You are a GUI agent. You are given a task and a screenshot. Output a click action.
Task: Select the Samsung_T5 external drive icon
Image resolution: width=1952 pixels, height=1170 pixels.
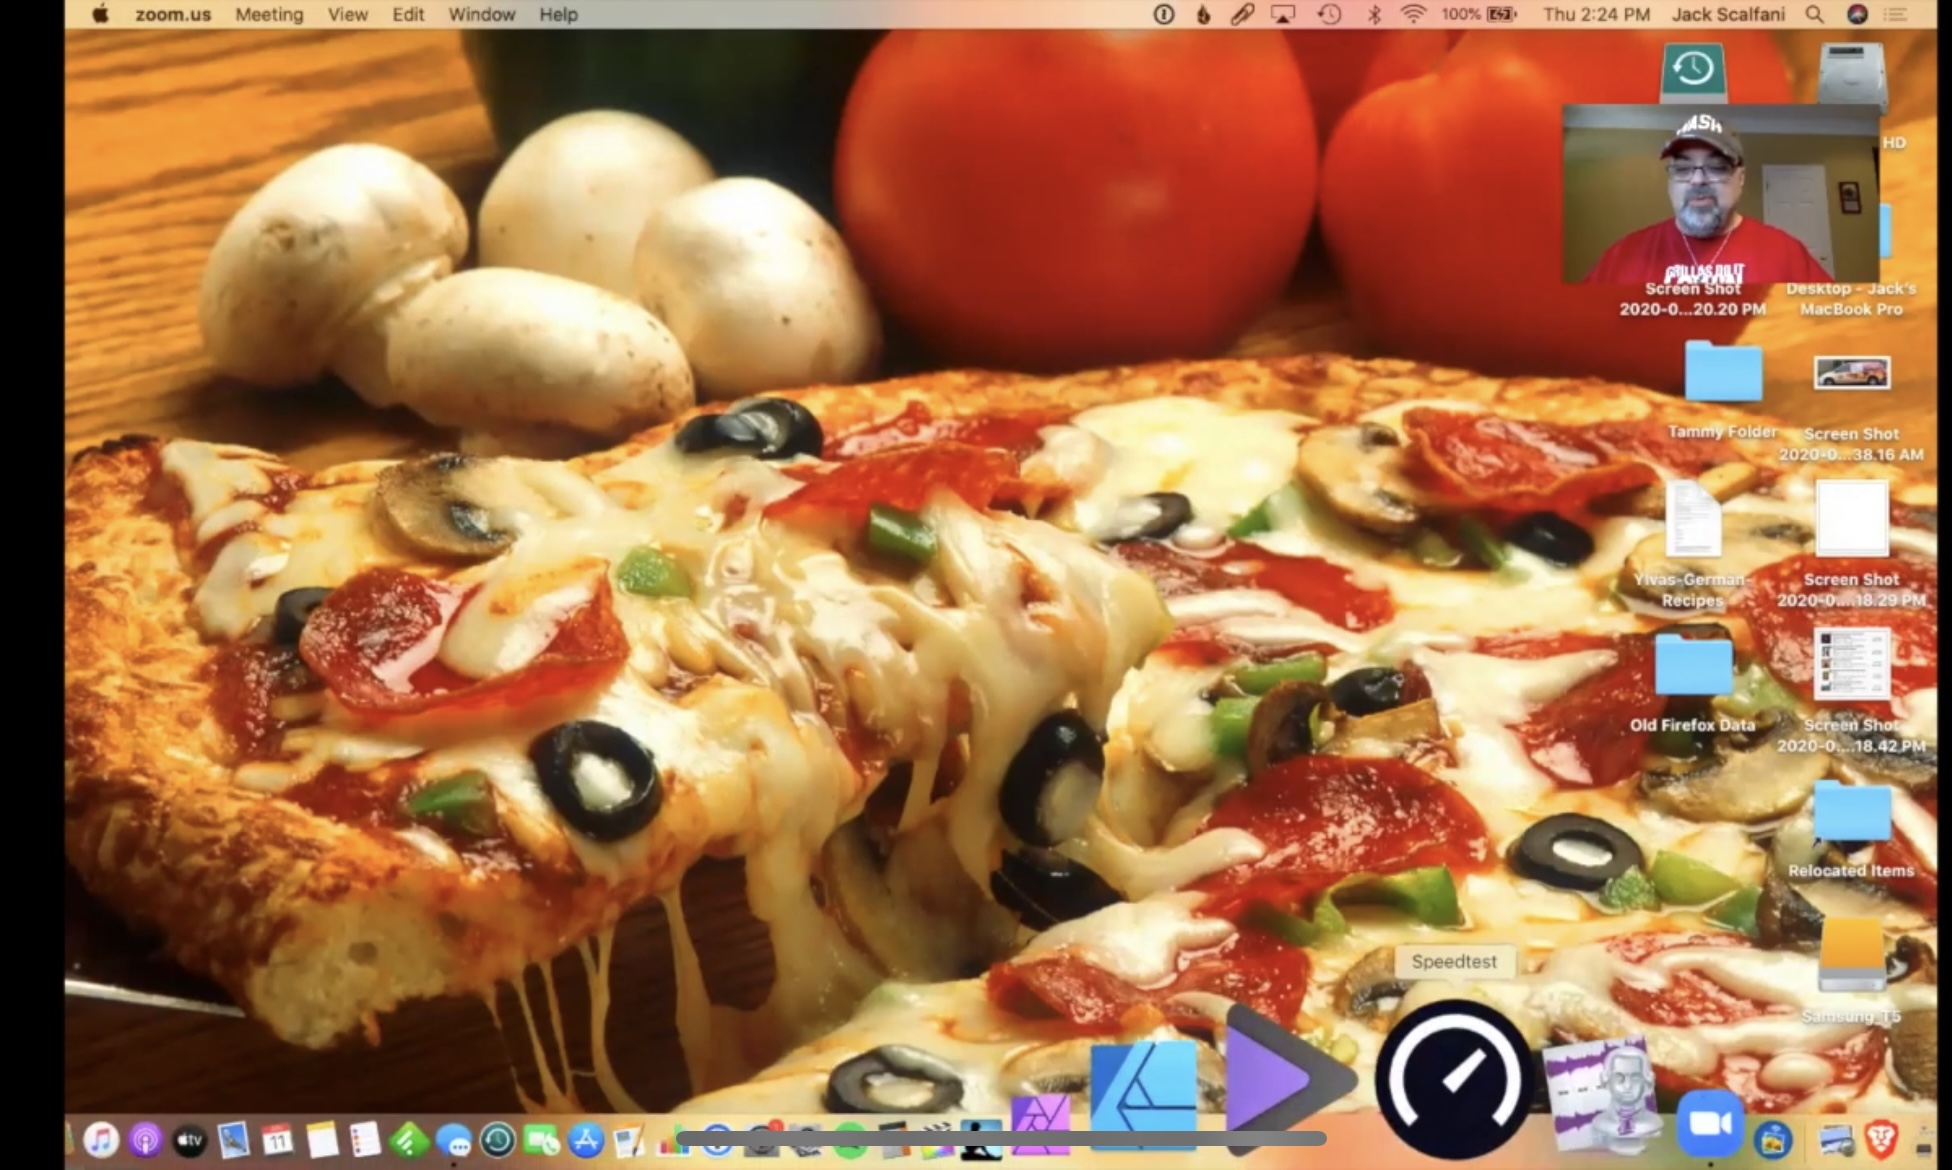1852,954
